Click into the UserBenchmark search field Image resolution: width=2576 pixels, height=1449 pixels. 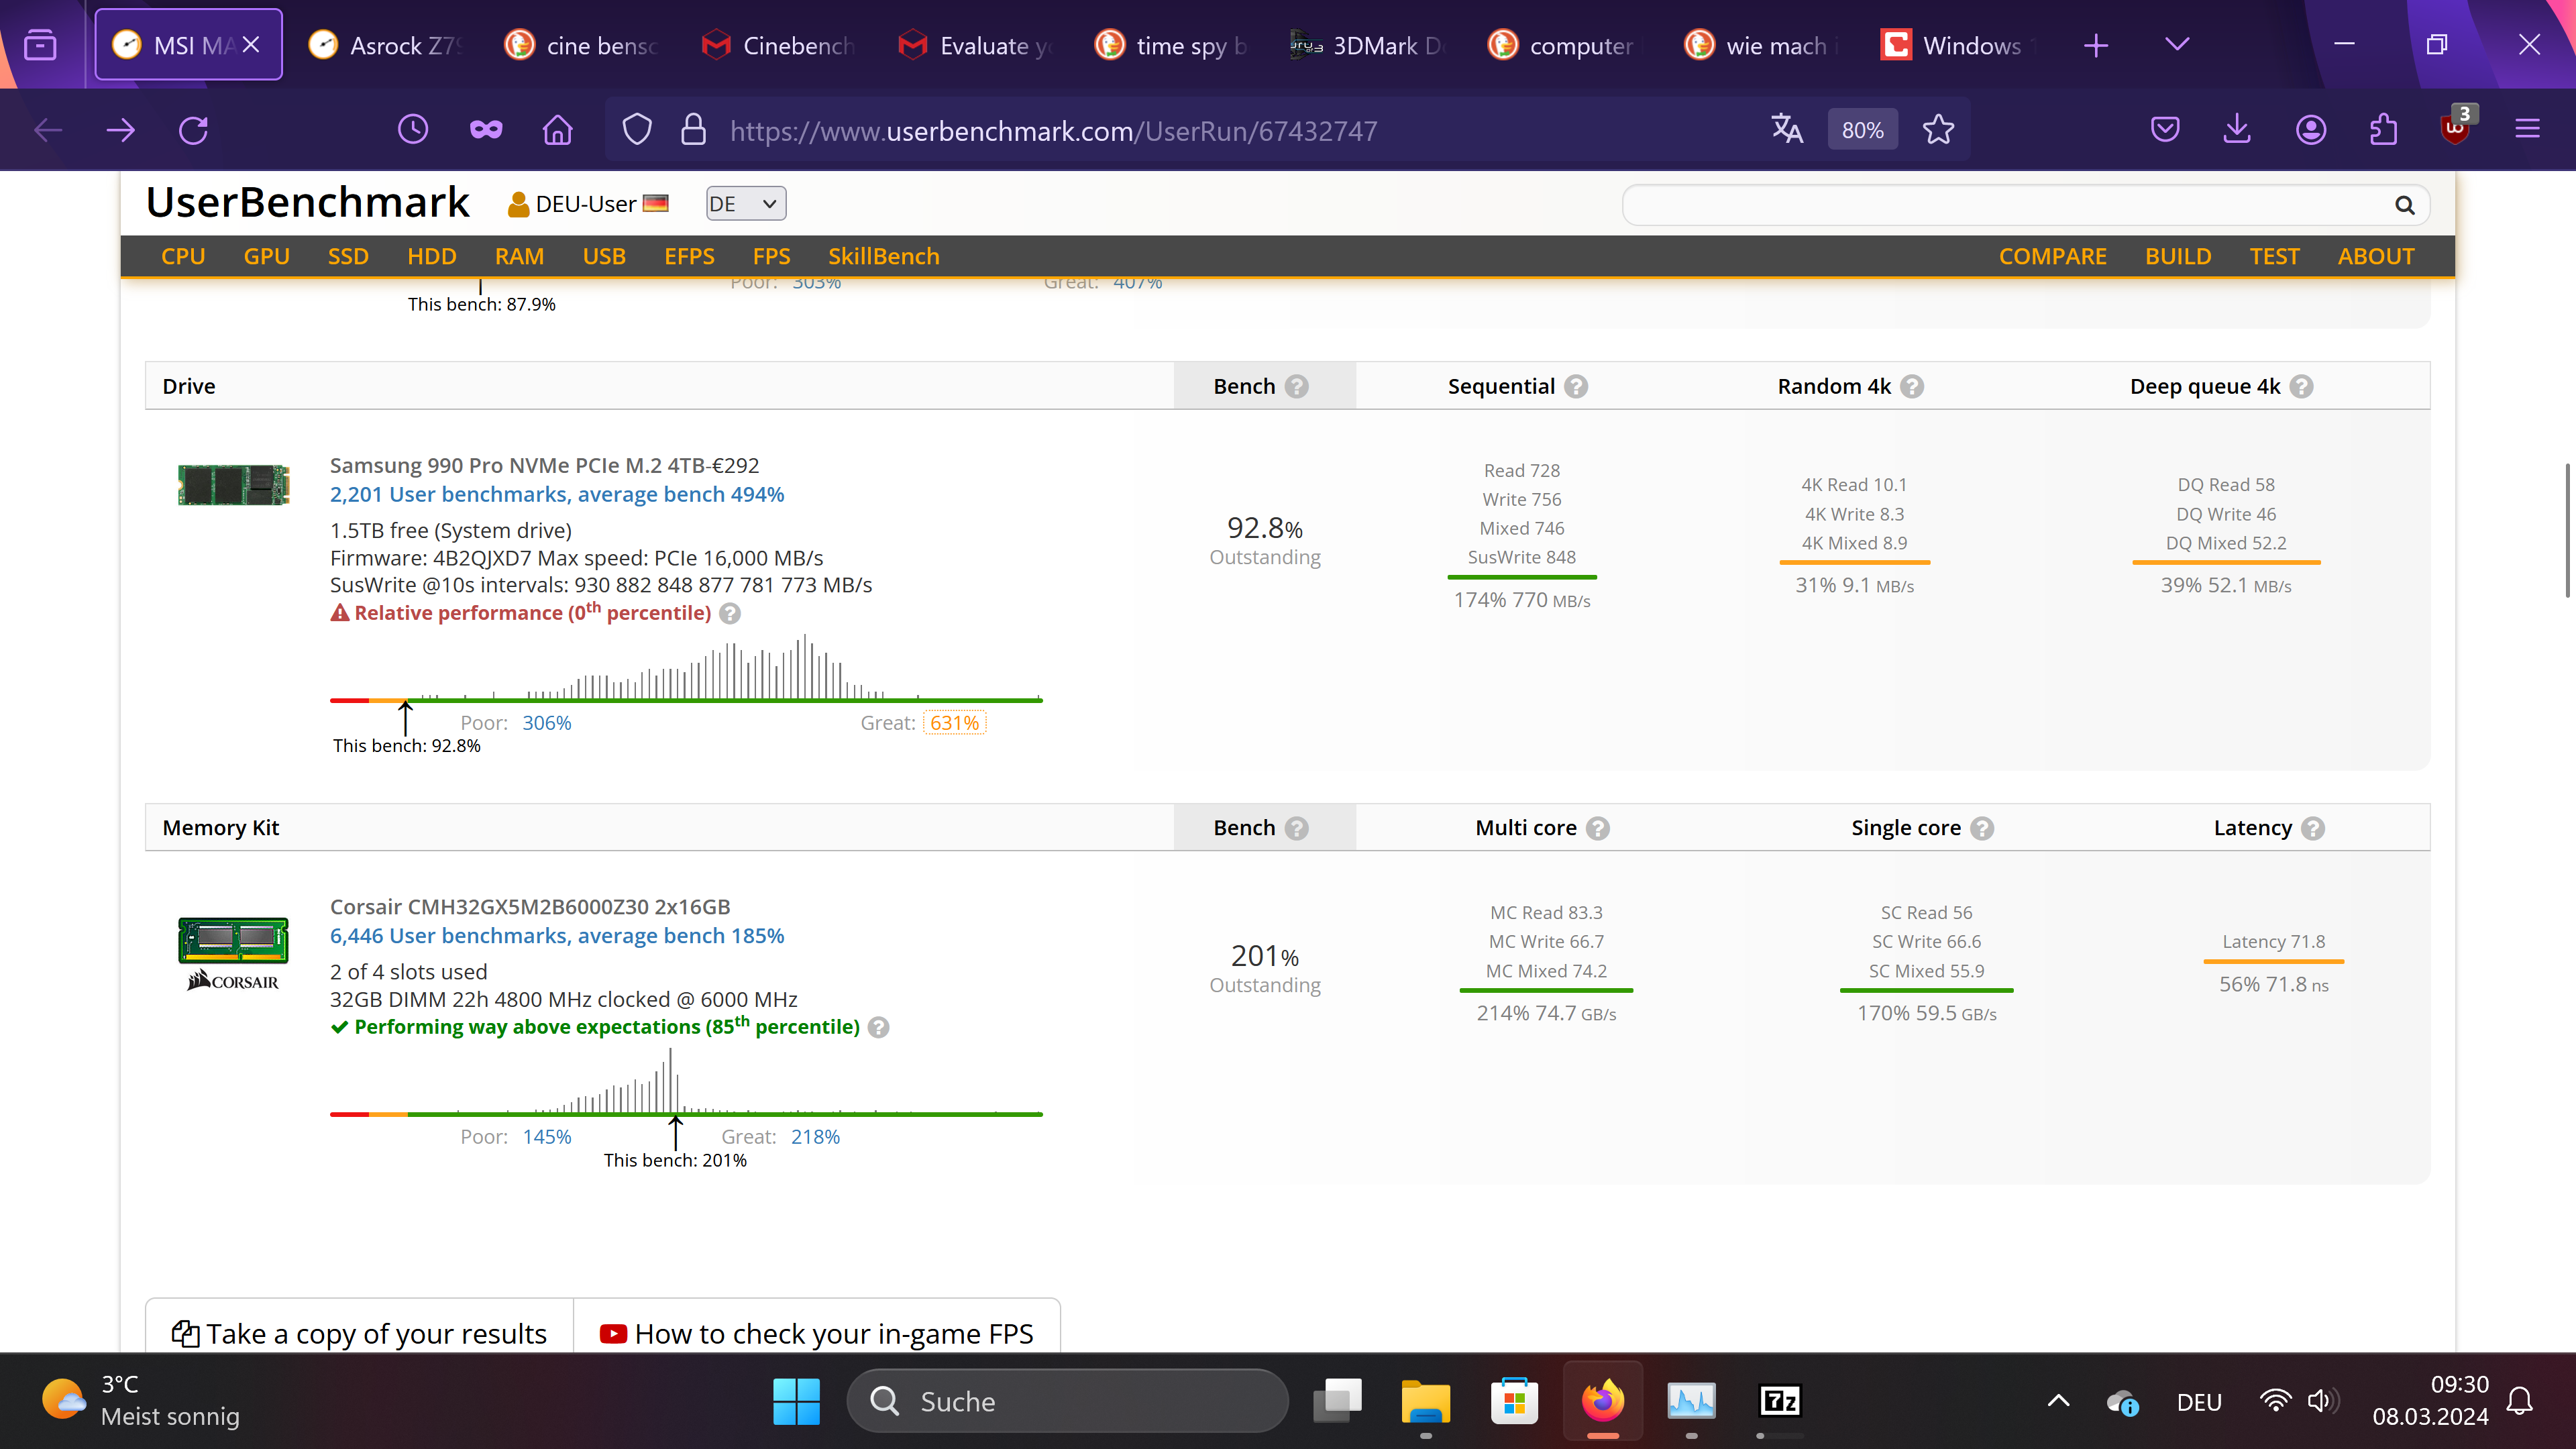pos(2000,205)
